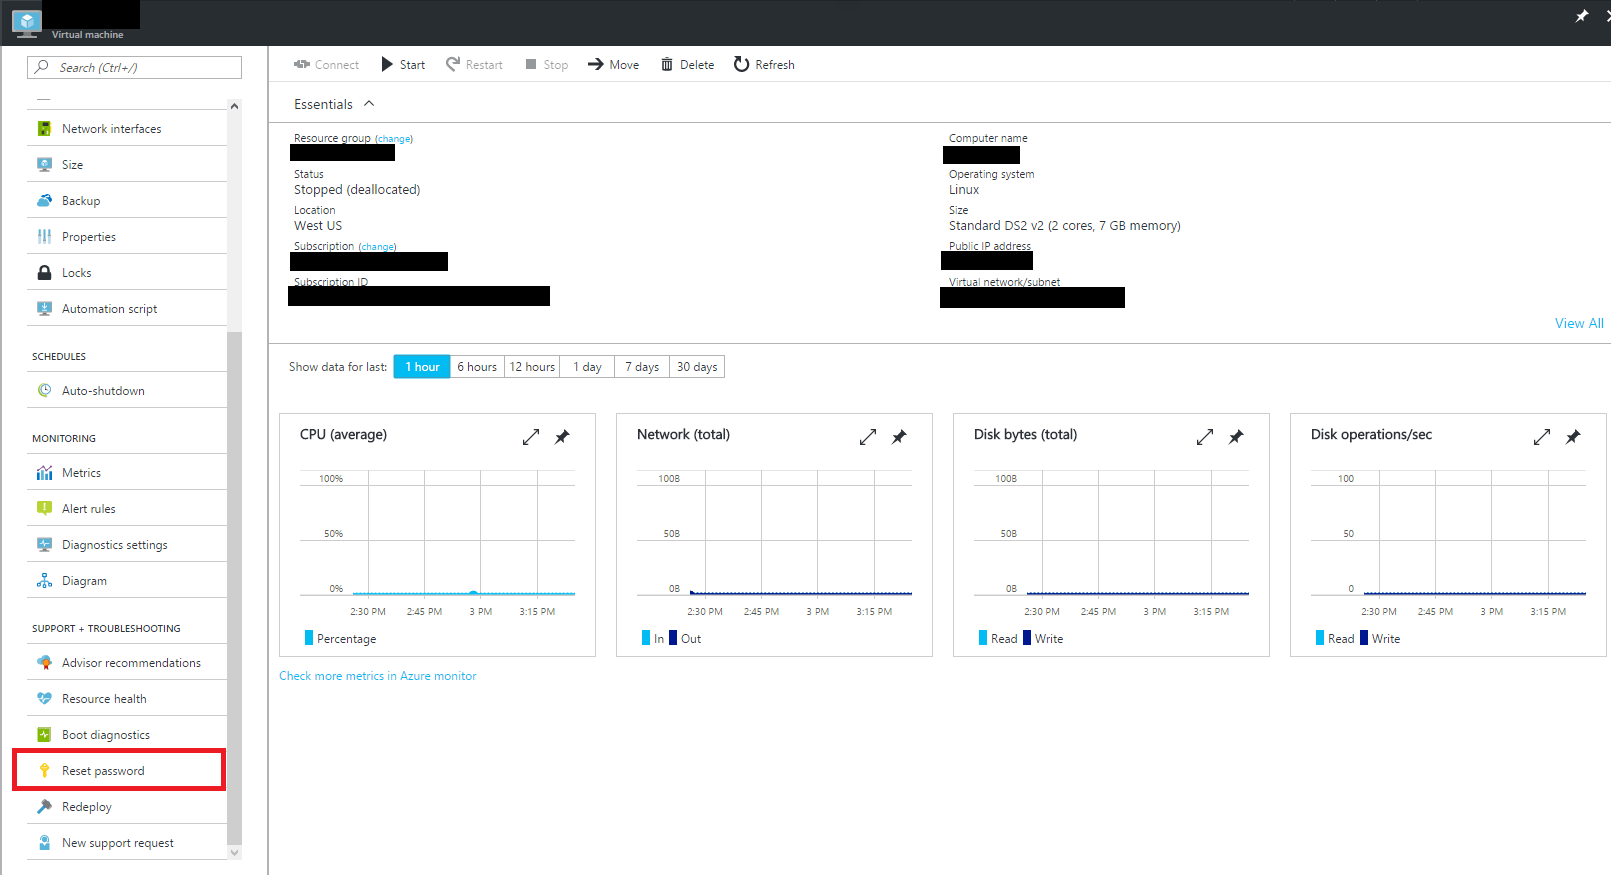Select the 30 days time range
1611x875 pixels.
pyautogui.click(x=697, y=367)
